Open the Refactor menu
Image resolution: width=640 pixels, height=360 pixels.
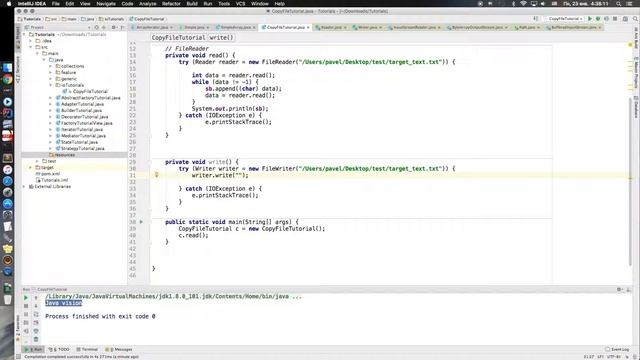coord(171,4)
